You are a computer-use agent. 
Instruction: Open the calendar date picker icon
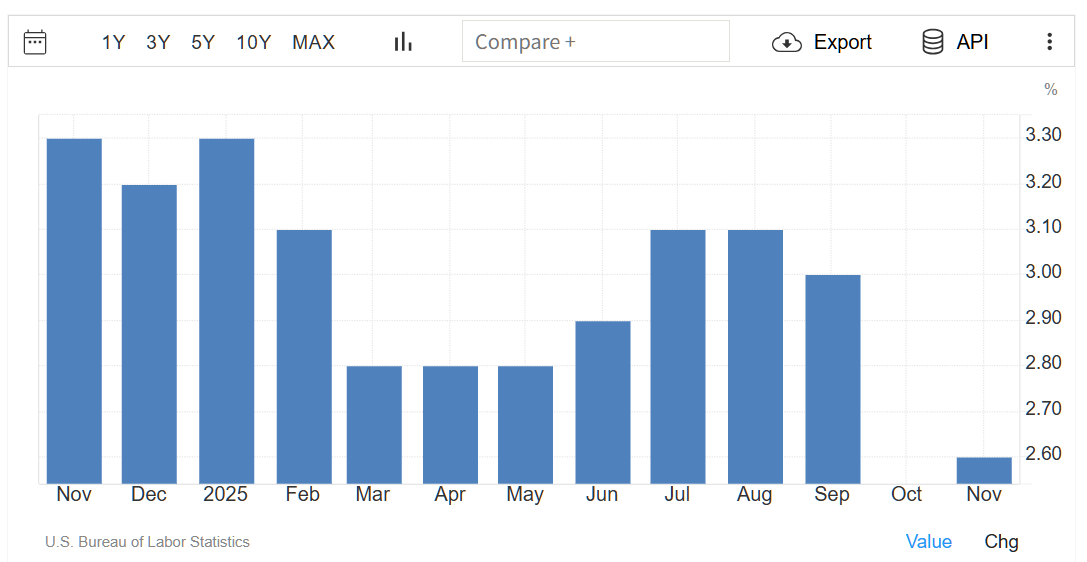[35, 42]
